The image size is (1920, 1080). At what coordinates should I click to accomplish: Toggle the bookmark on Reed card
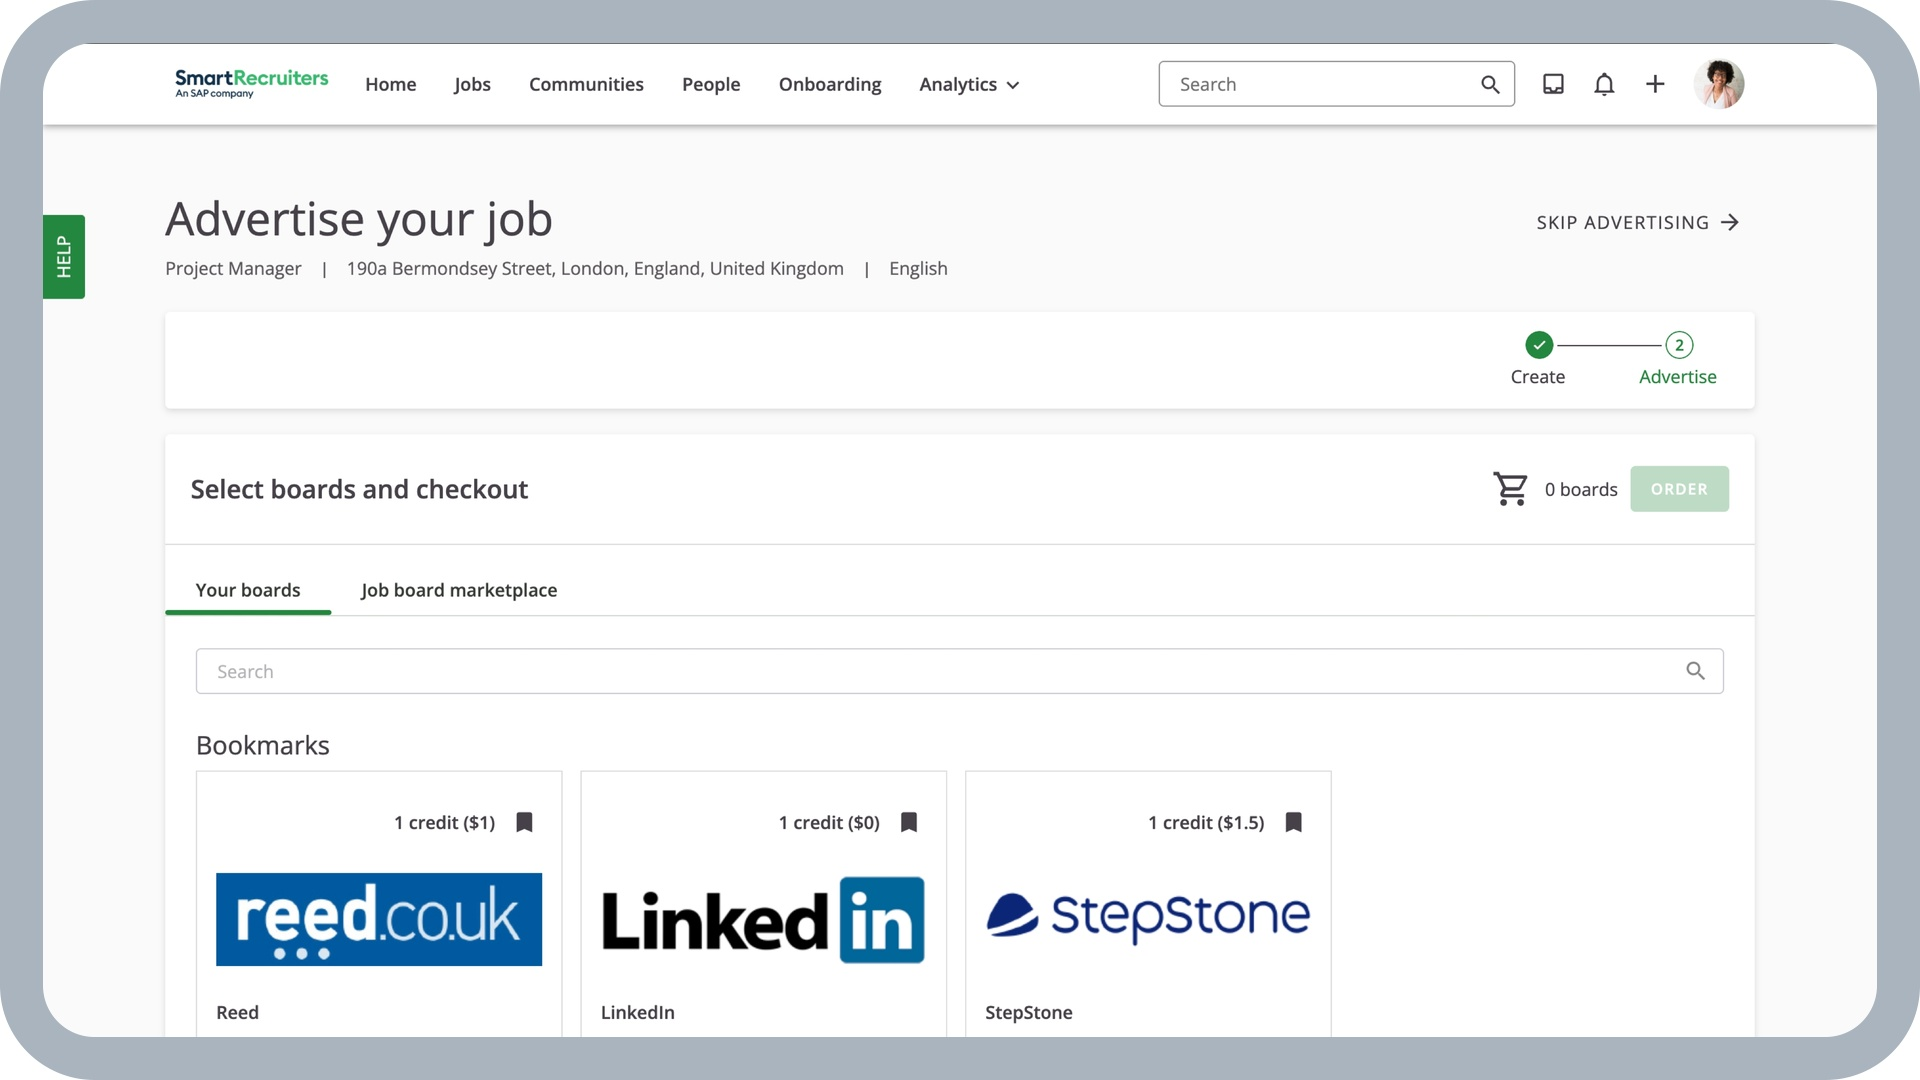pyautogui.click(x=524, y=822)
